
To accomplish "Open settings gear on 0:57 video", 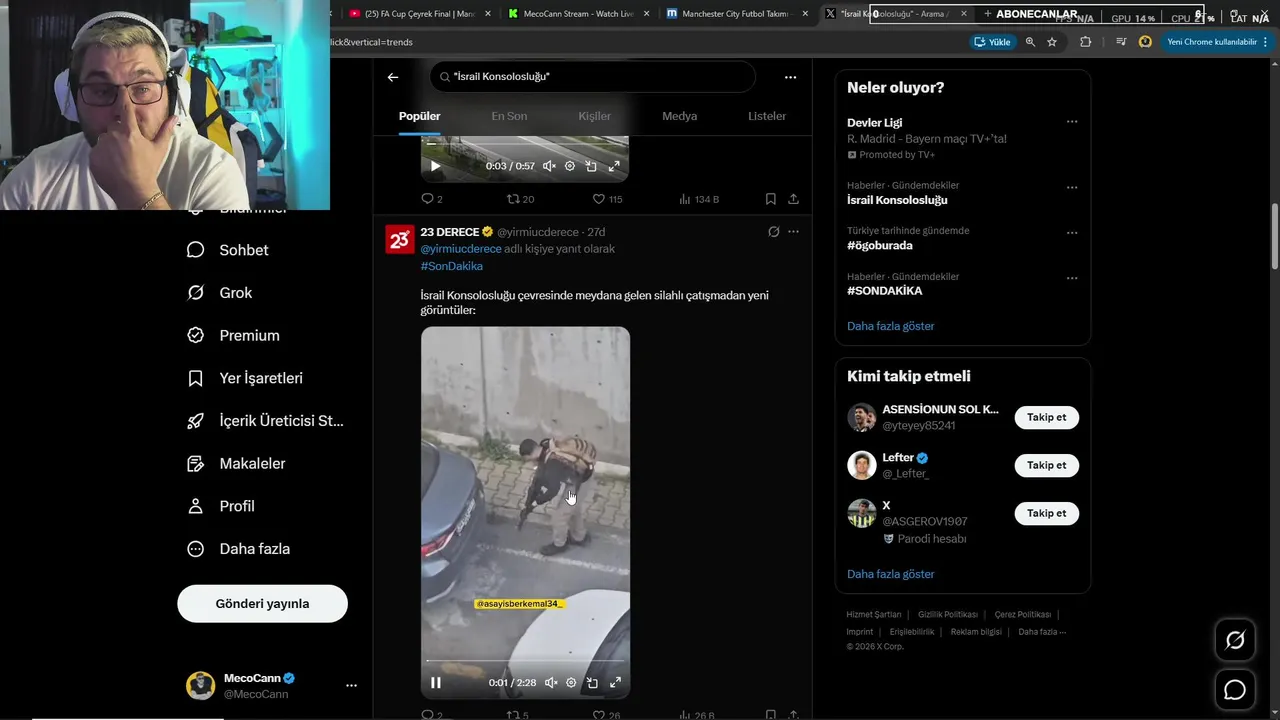I will 570,166.
